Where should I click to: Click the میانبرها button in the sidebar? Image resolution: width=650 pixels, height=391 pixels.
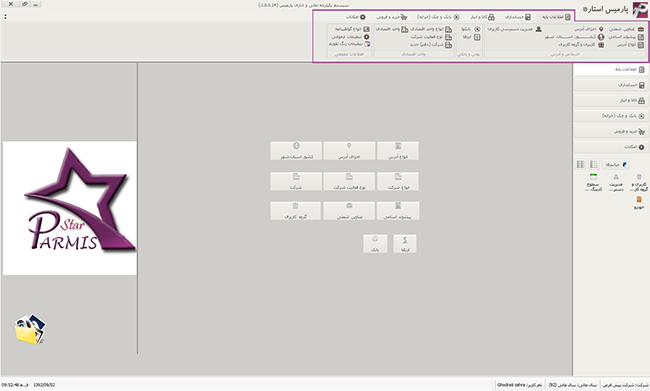616,165
